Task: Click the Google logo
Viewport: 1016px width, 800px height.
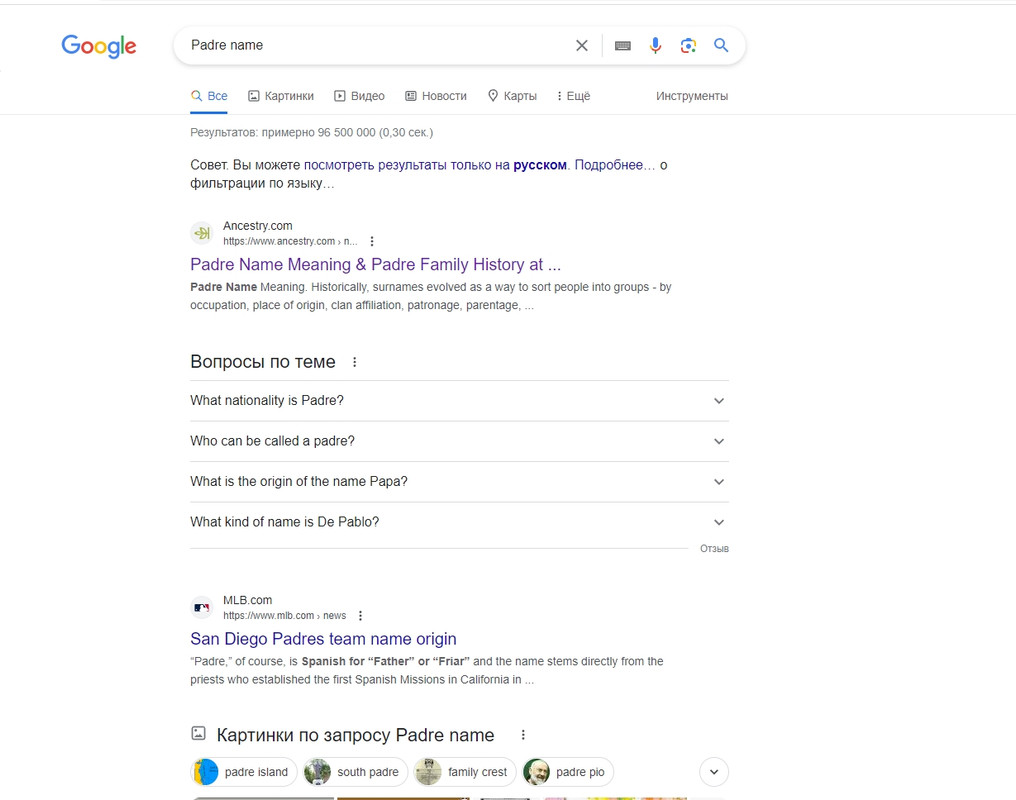Action: pyautogui.click(x=99, y=46)
